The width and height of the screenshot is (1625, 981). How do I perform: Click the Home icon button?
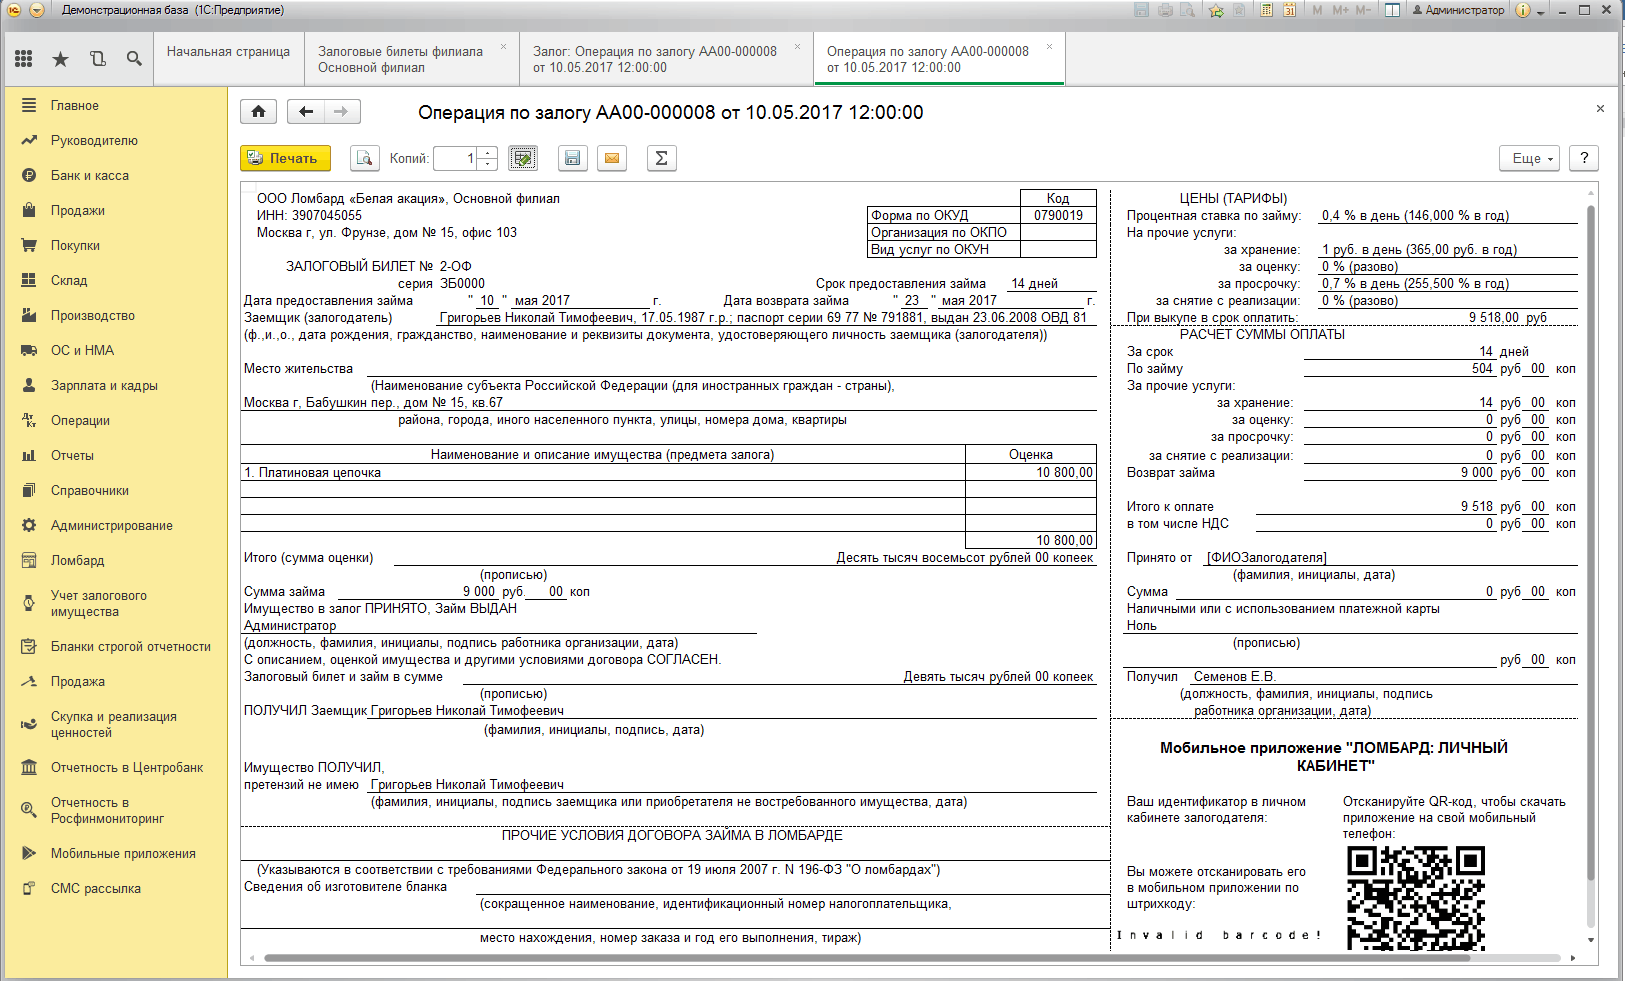[x=258, y=112]
